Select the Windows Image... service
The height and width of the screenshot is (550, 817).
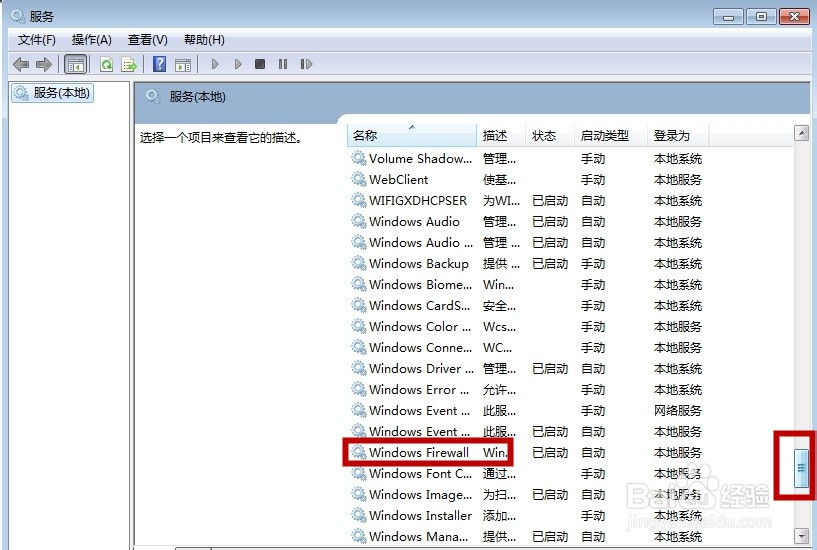pyautogui.click(x=526, y=494)
